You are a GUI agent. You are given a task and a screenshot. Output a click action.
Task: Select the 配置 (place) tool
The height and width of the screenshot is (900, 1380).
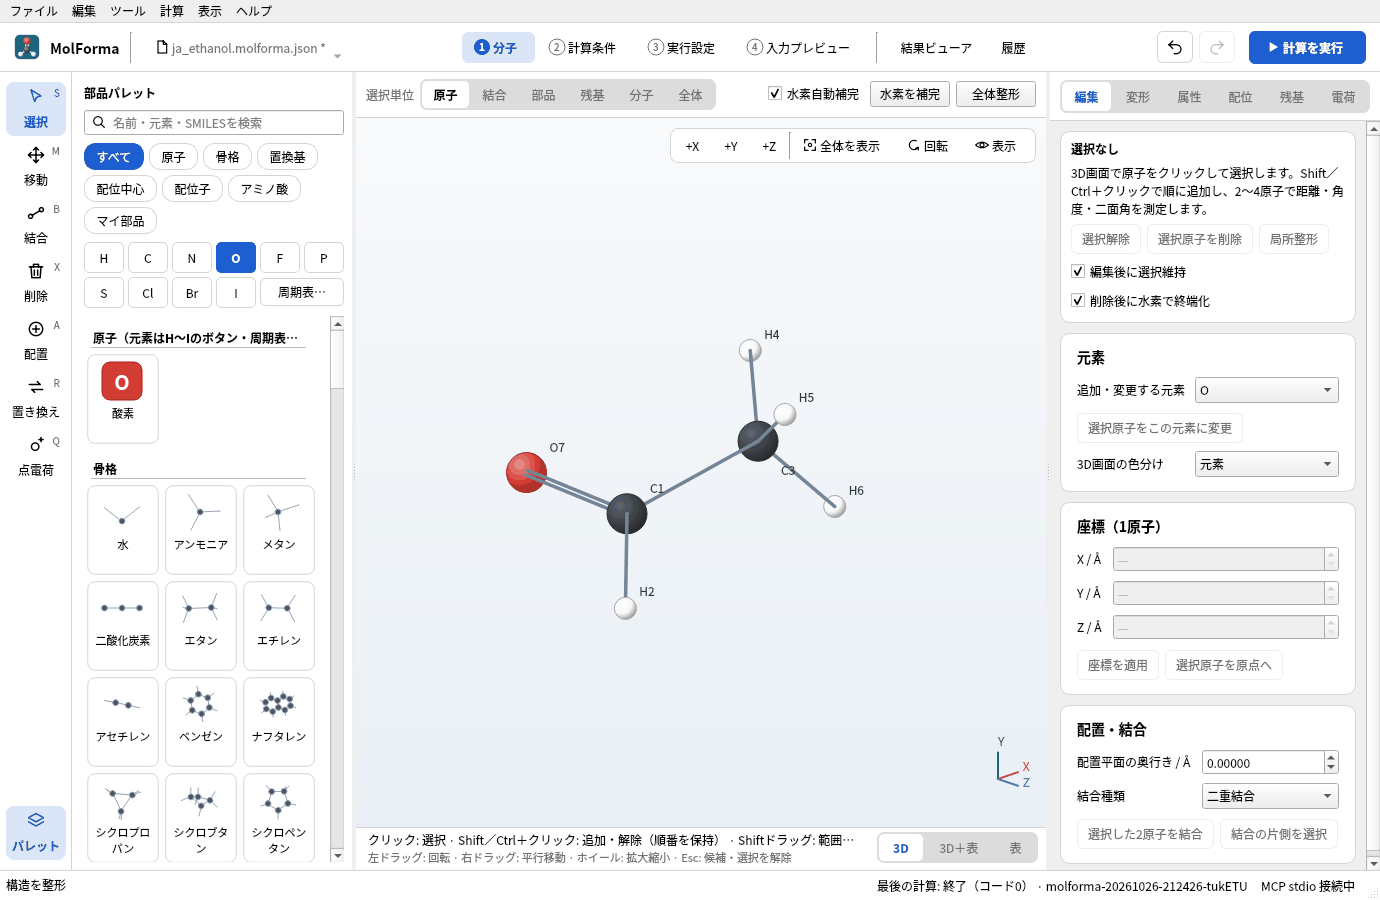(36, 340)
